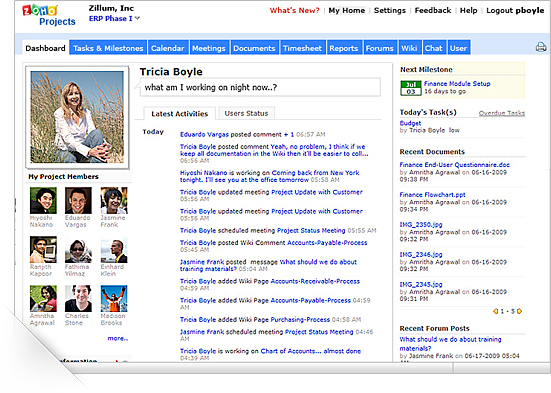Open the Timesheet tab
The height and width of the screenshot is (393, 551).
(x=302, y=48)
